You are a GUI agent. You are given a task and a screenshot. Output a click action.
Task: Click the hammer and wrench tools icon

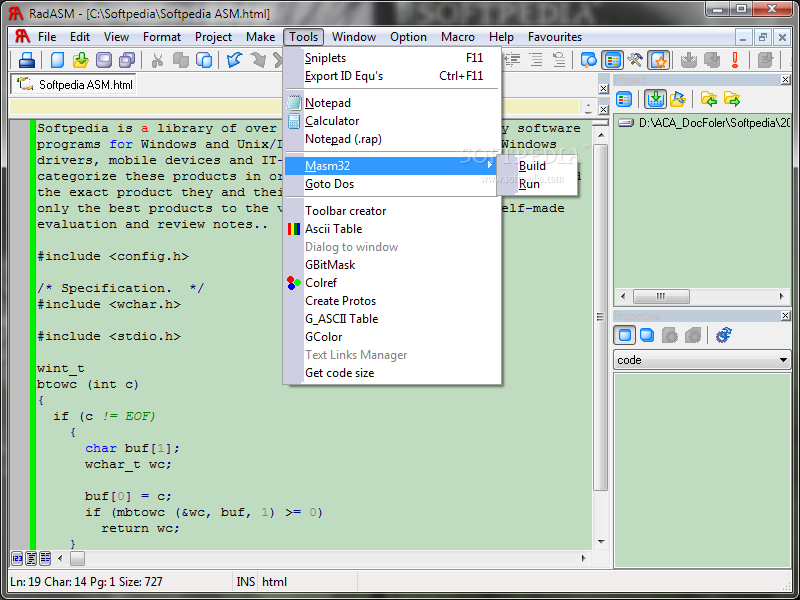point(635,60)
